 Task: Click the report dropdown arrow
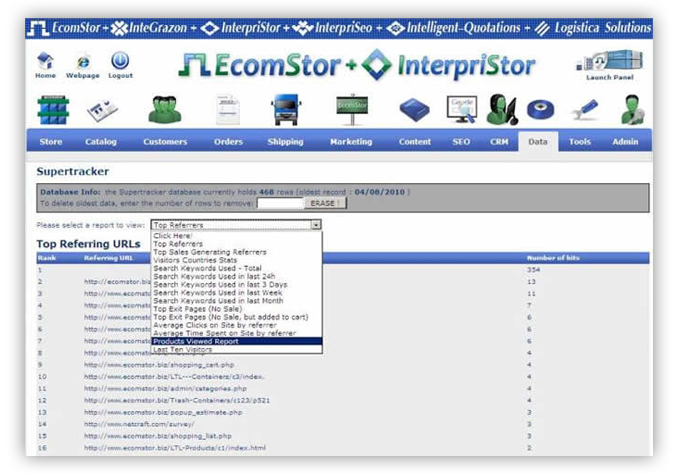[316, 225]
